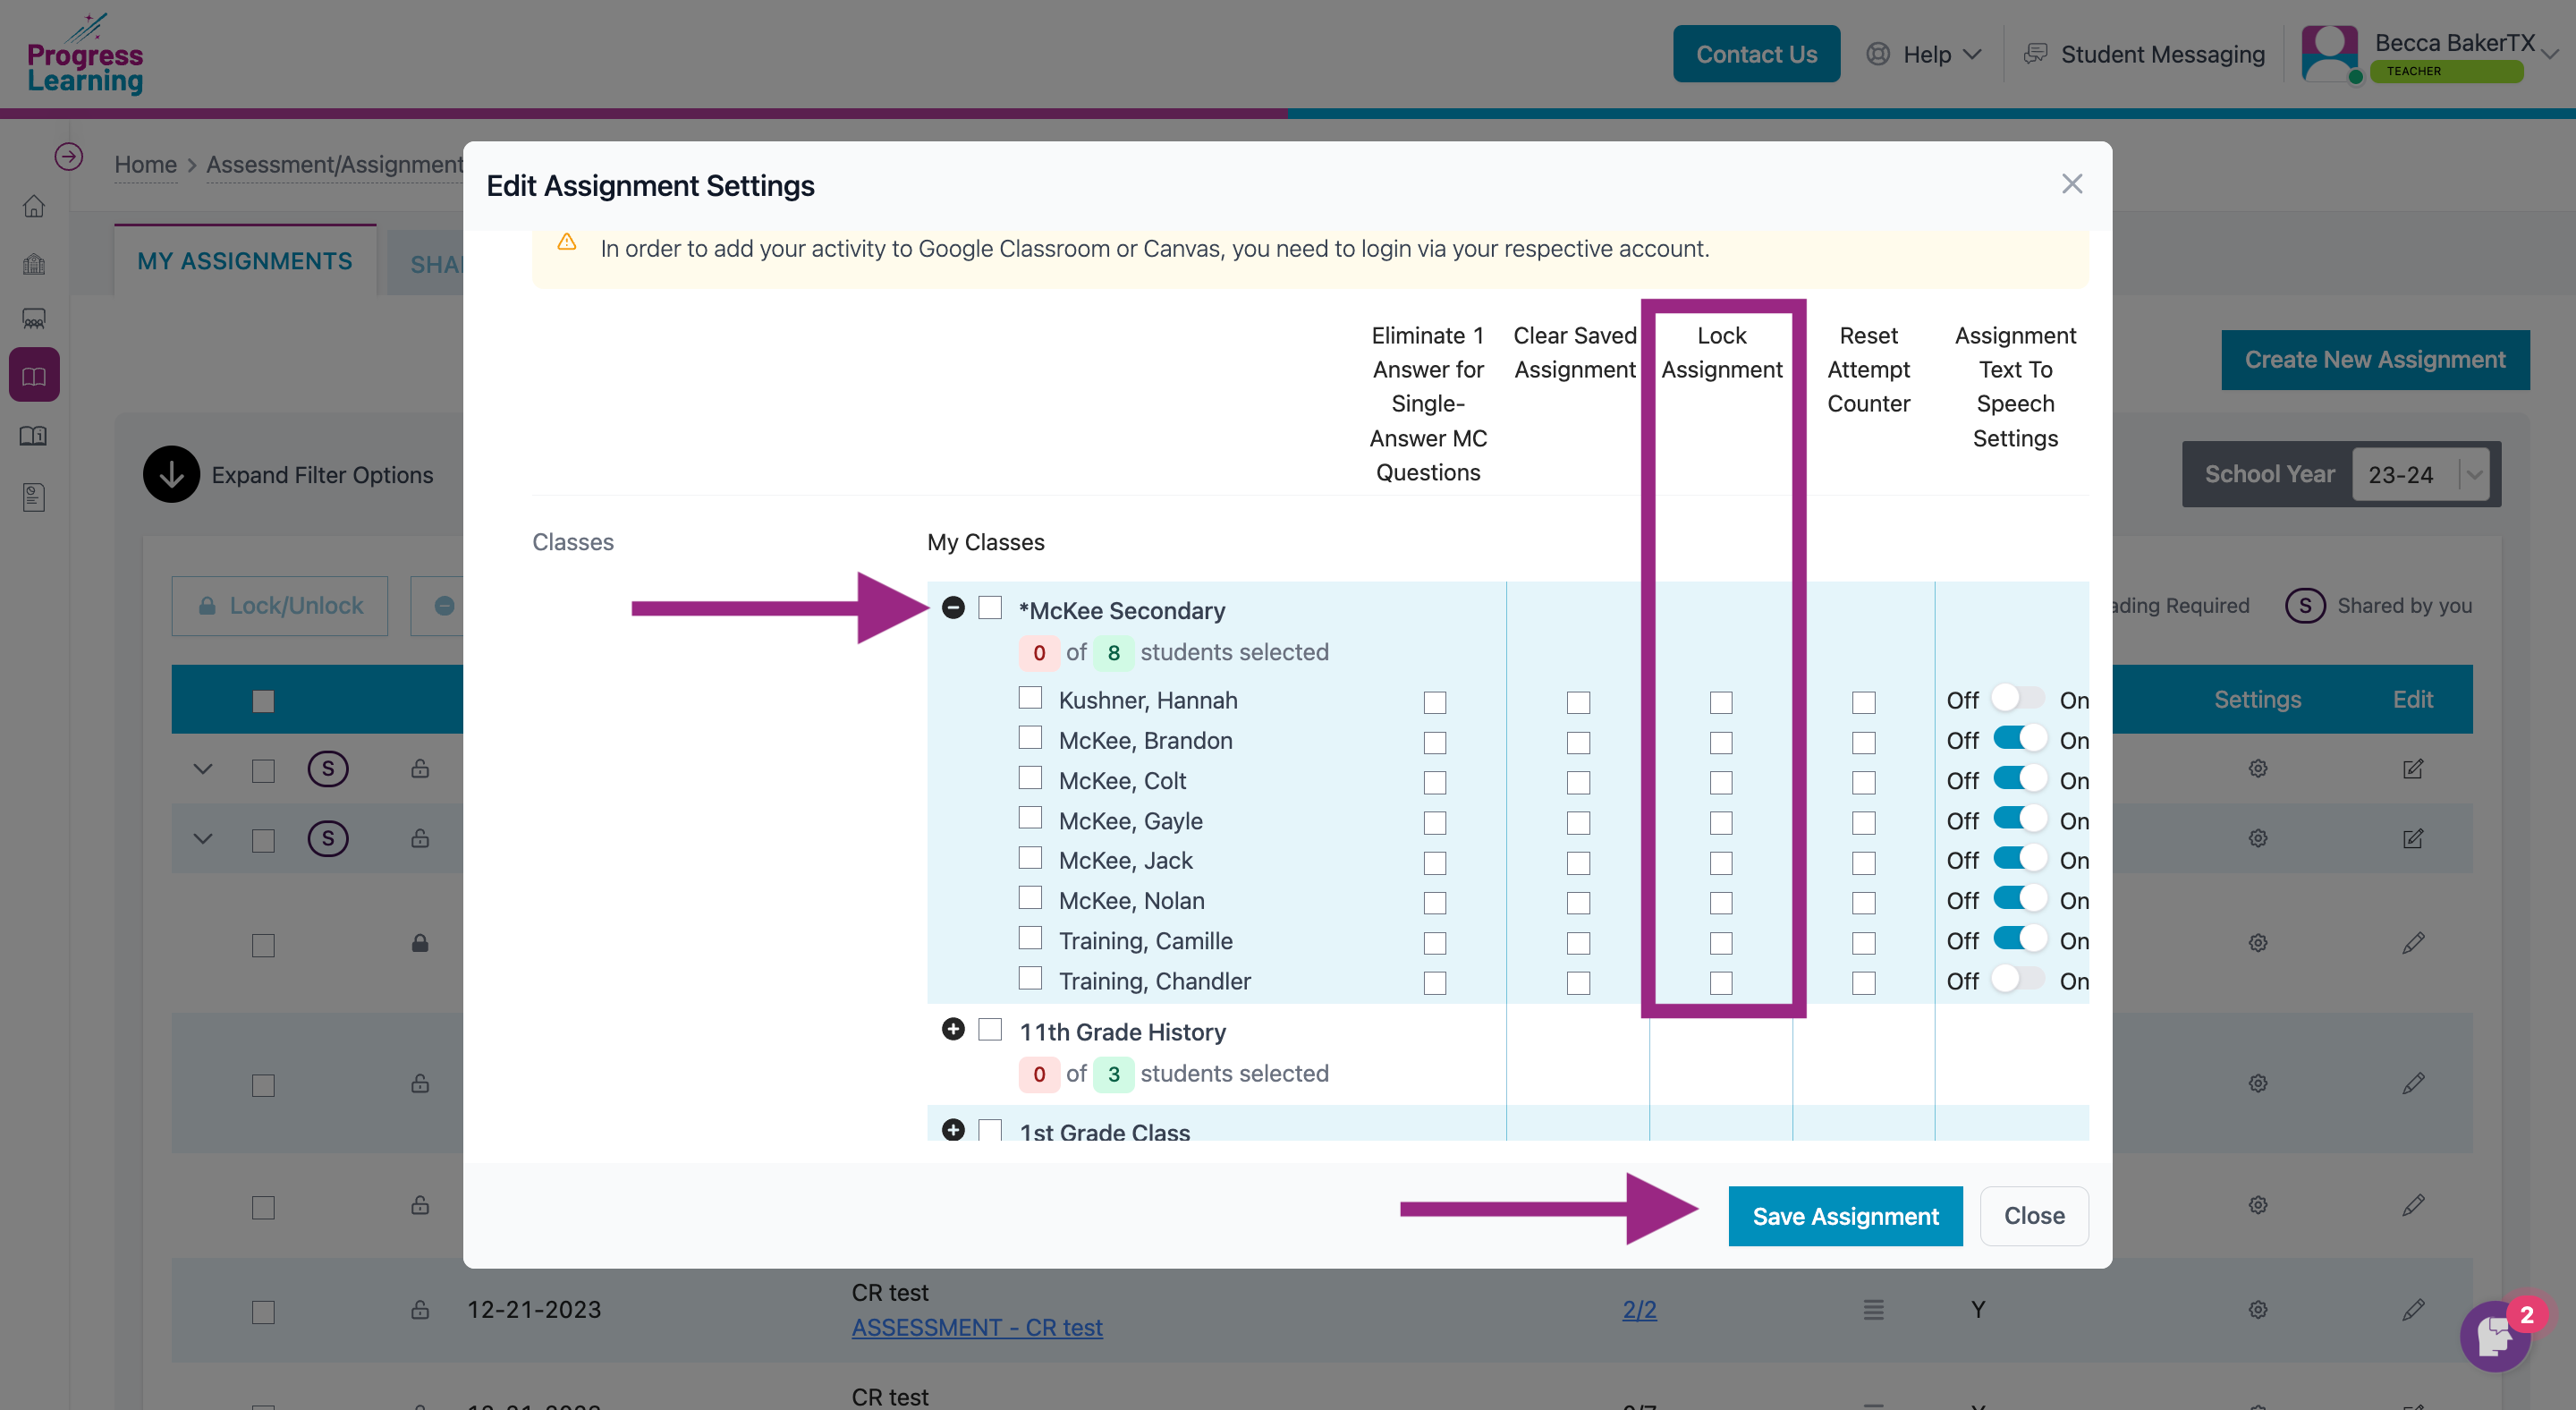Click the Save Assignment button
Image resolution: width=2576 pixels, height=1410 pixels.
point(1845,1214)
